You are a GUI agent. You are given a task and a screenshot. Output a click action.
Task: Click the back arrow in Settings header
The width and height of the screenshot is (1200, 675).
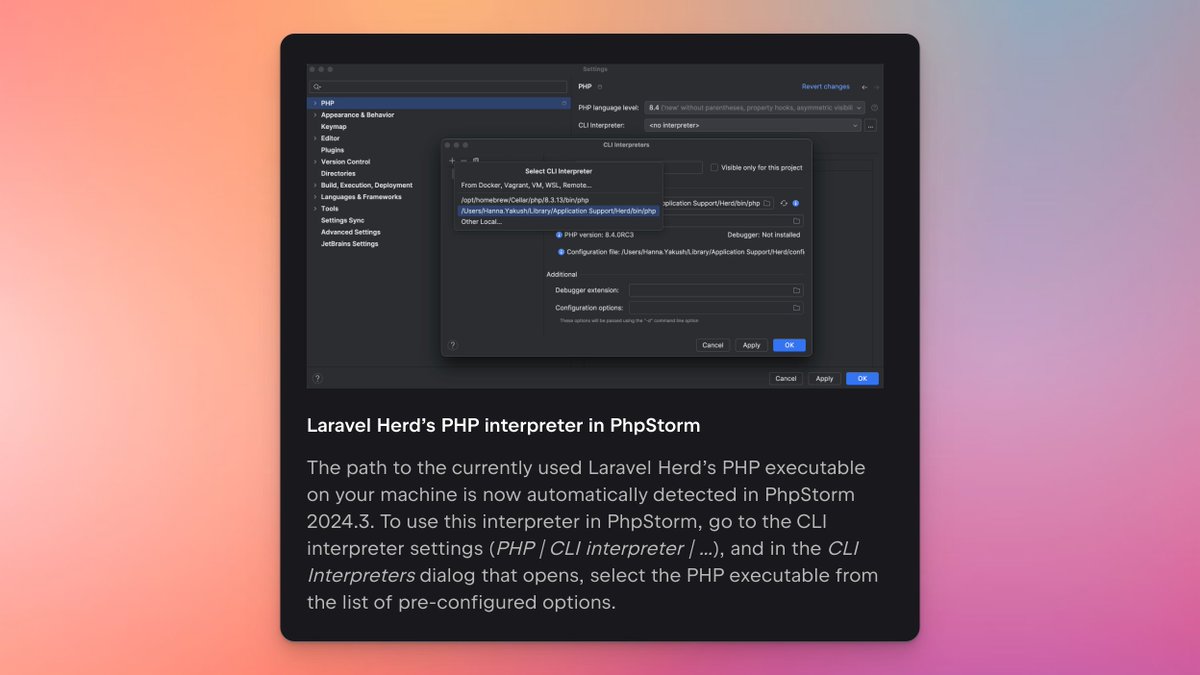[x=865, y=87]
